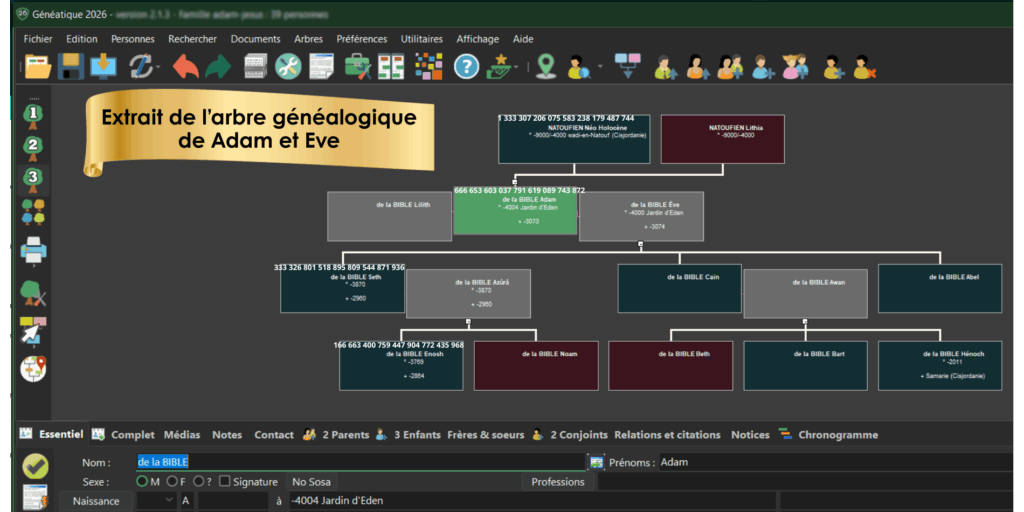The image size is (1024, 512).
Task: Click the green map location pin icon
Action: (545, 67)
